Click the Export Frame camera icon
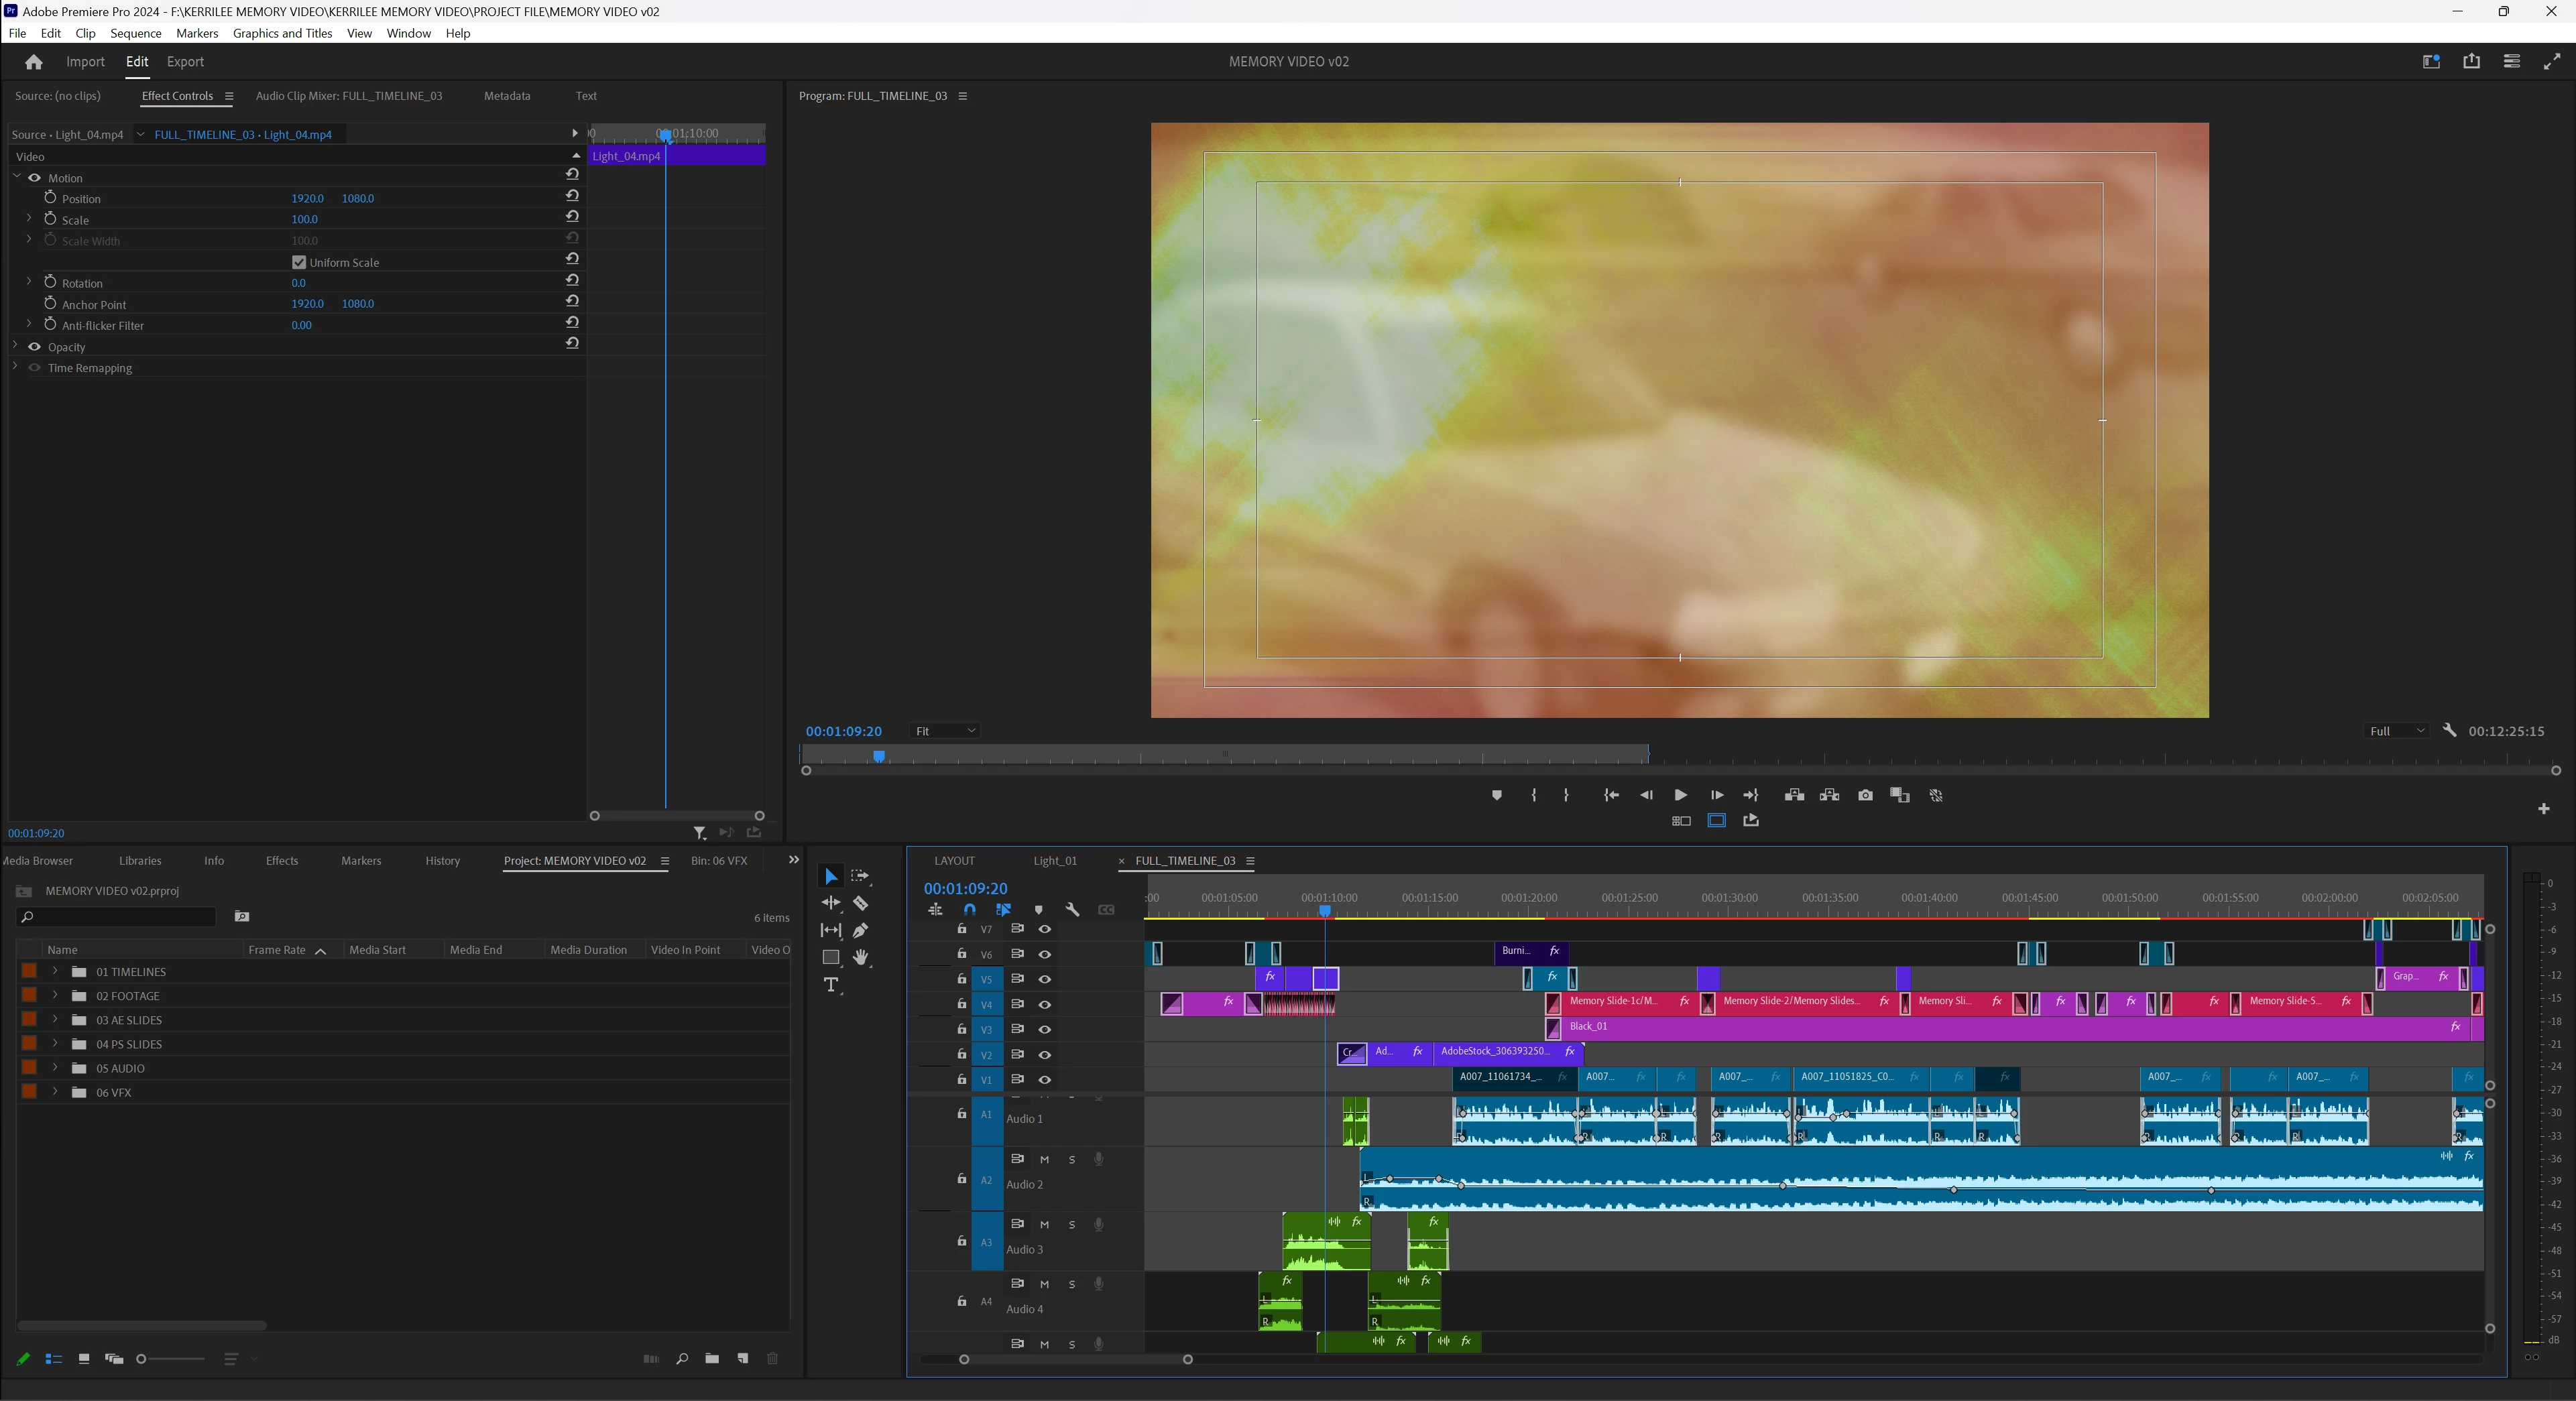This screenshot has height=1401, width=2576. coord(1865,795)
